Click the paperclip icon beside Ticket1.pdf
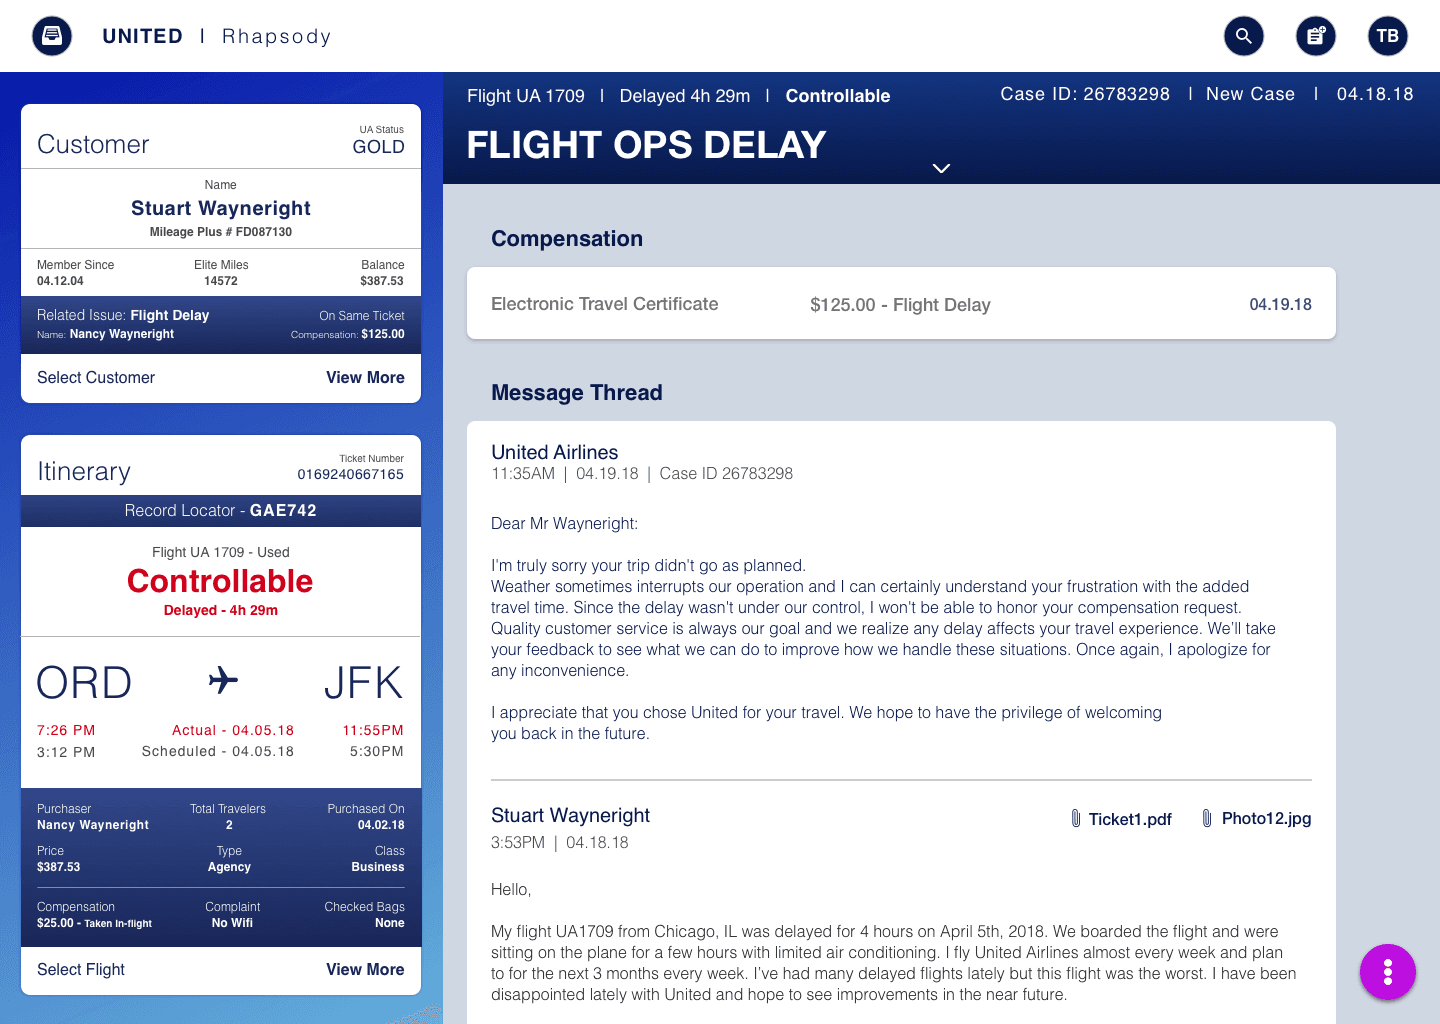The width and height of the screenshot is (1440, 1024). click(x=1076, y=819)
